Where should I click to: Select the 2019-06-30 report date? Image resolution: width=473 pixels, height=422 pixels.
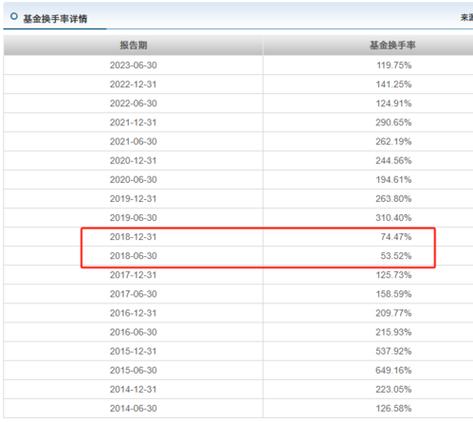[133, 218]
